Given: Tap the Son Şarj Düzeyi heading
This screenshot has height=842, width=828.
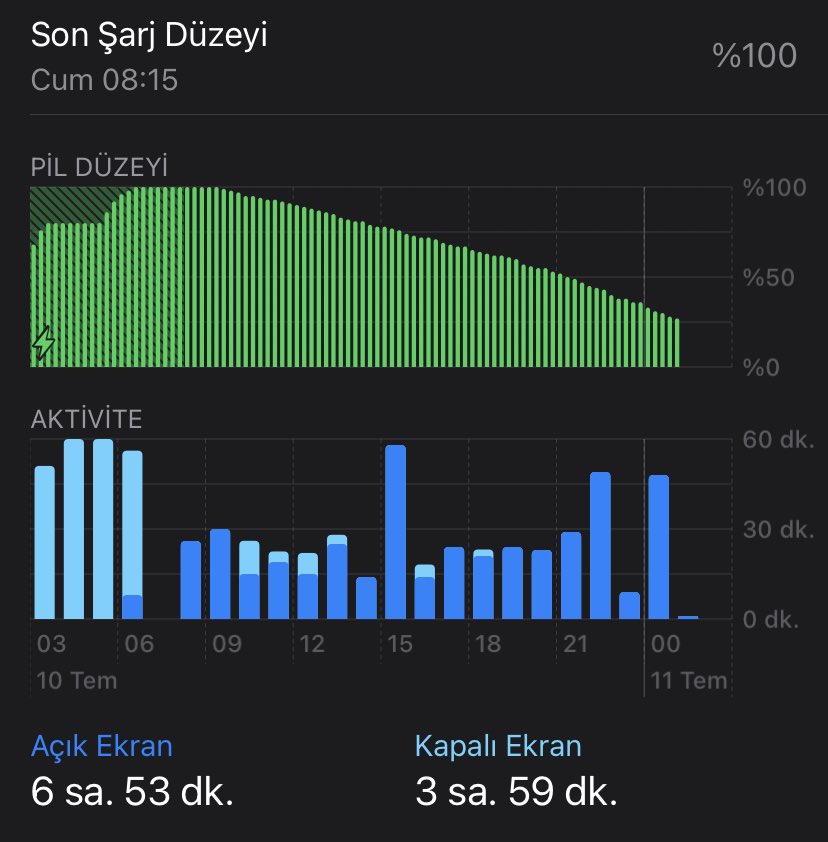Looking at the screenshot, I should pos(149,36).
